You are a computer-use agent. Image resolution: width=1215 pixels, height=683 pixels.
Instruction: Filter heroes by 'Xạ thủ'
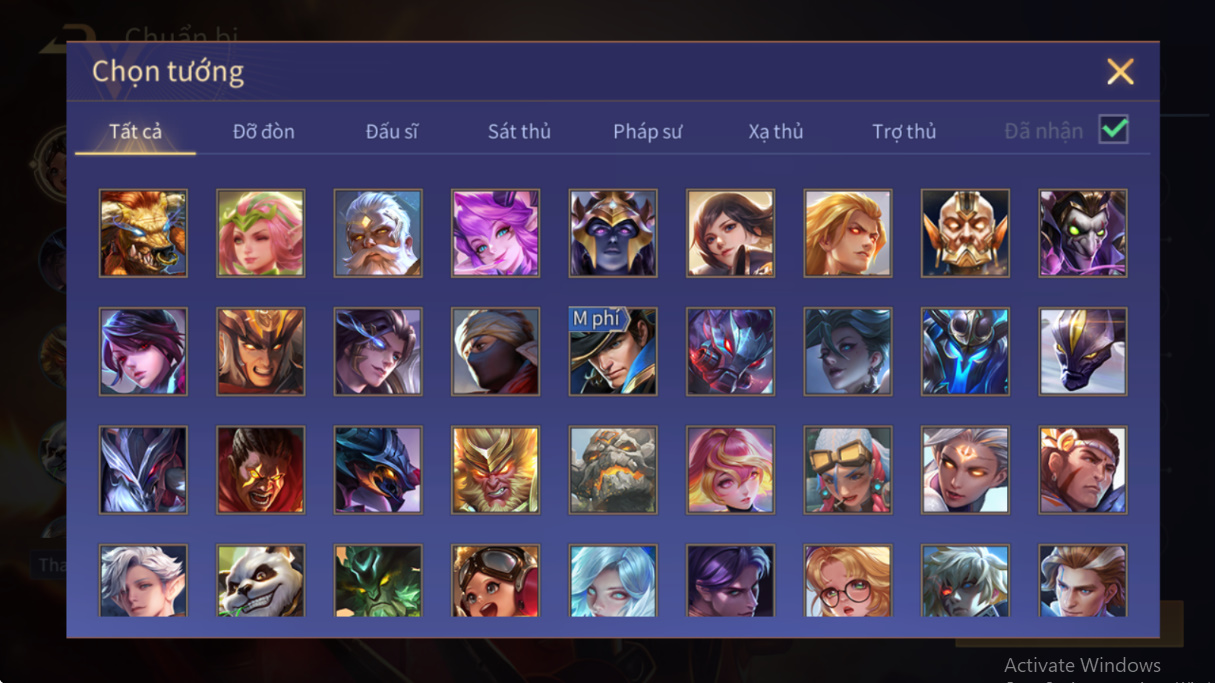pos(776,131)
